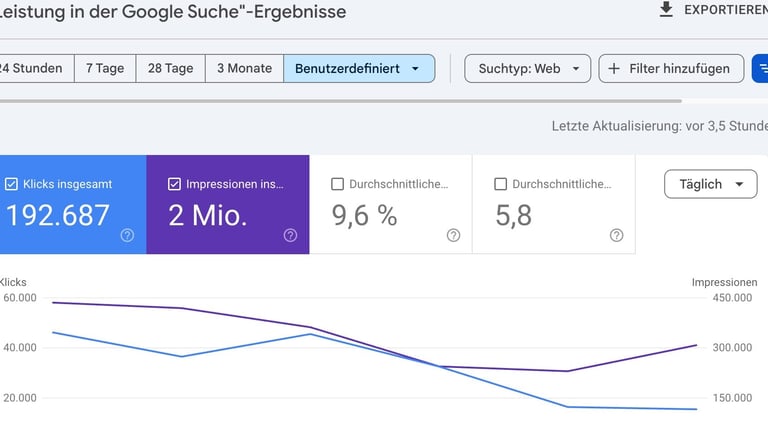Click the blue filter list icon
Screen dimensions: 768x426
click(x=761, y=69)
